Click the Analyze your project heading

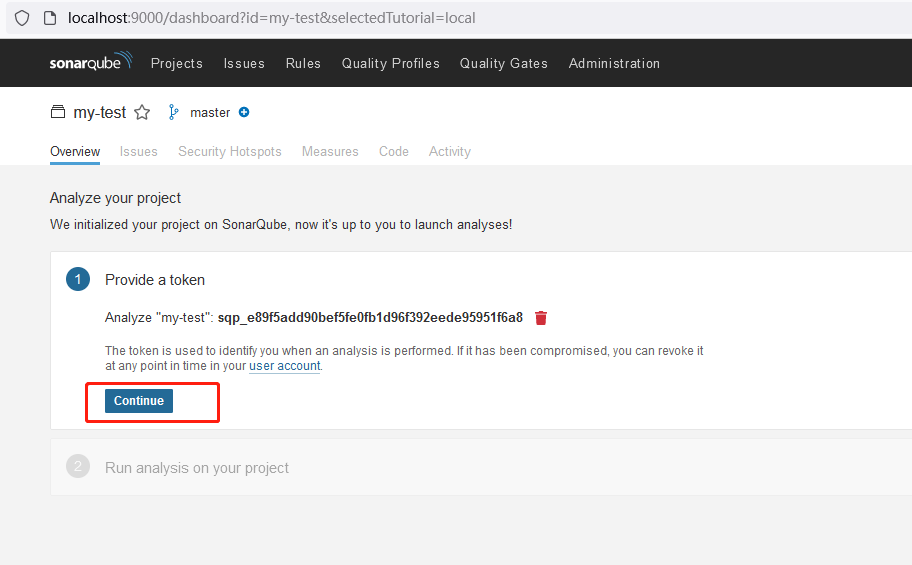tap(115, 198)
